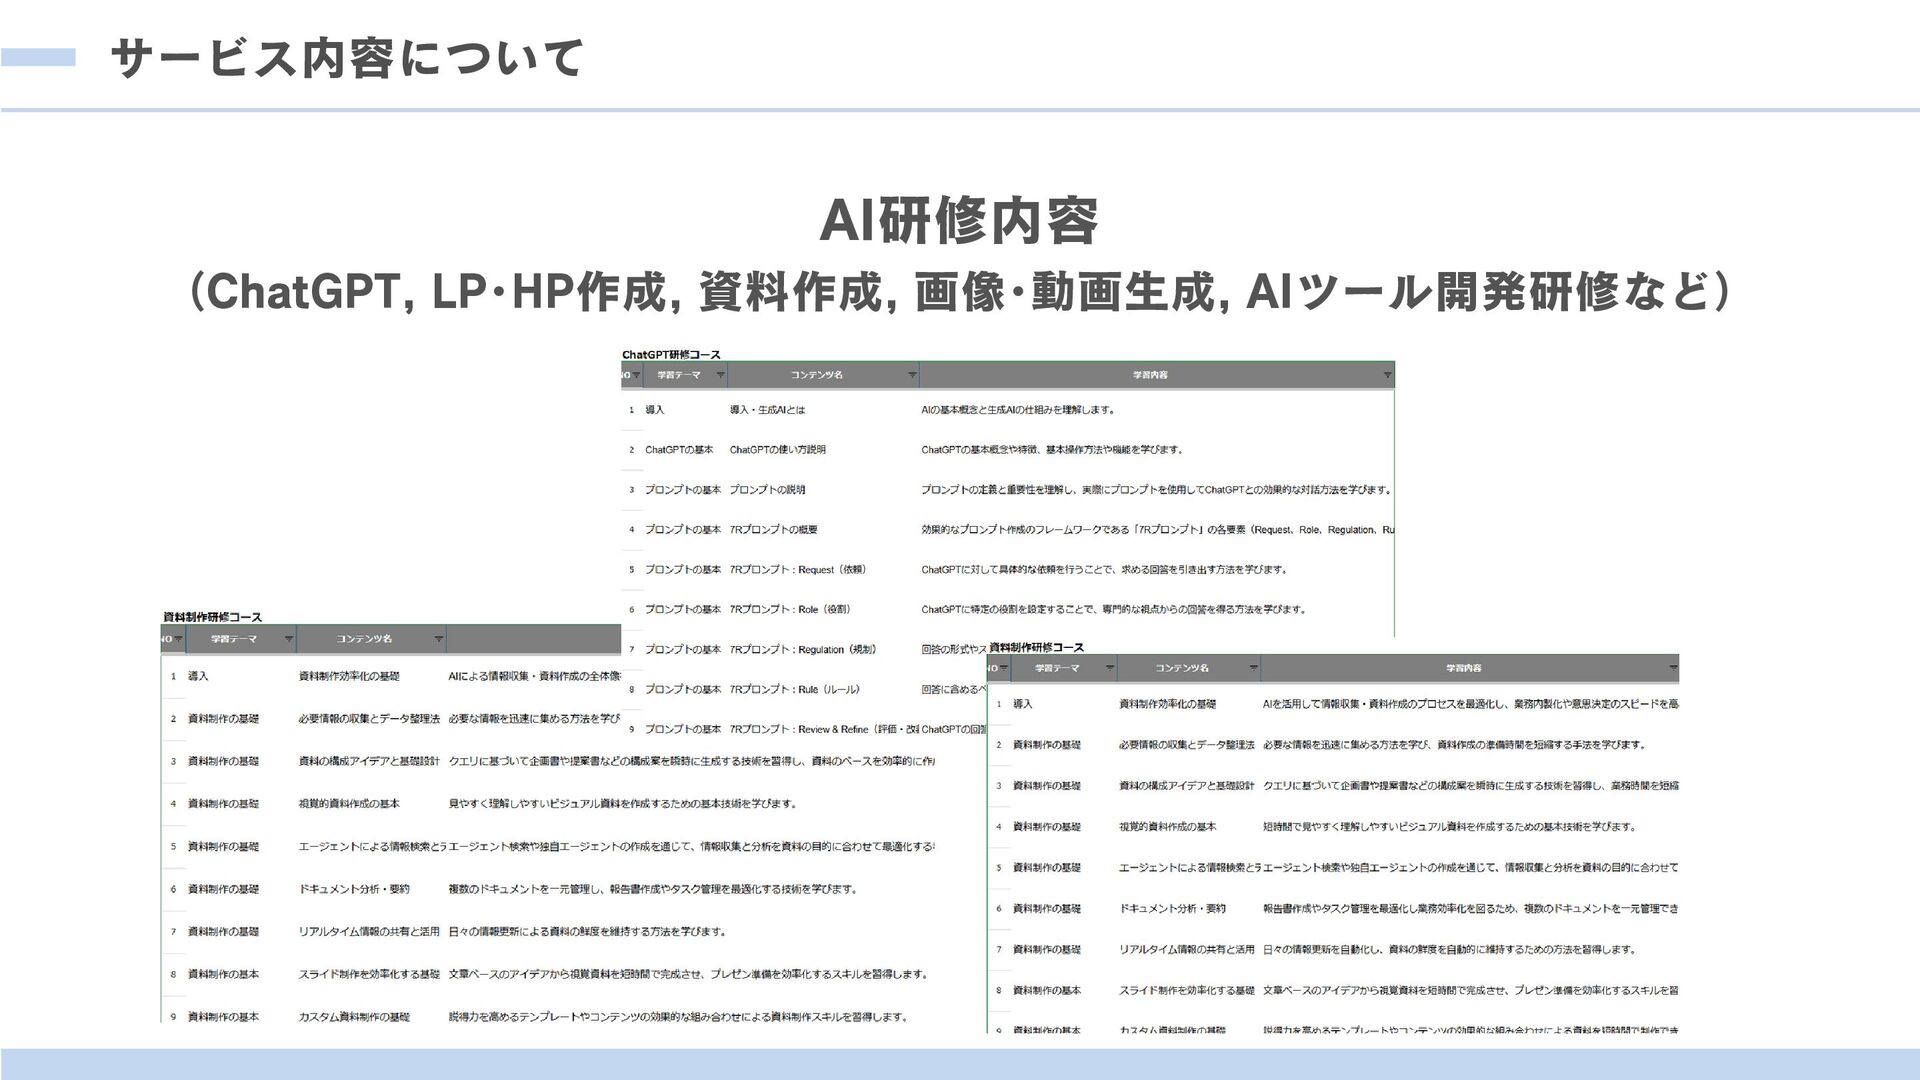Click 必要情報の収集とデータ整理法 in right table

[x=1187, y=745]
